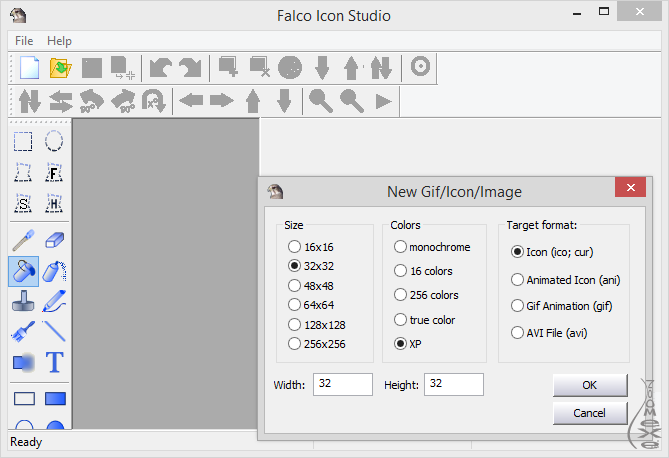Image resolution: width=669 pixels, height=458 pixels.
Task: Choose the true color option
Action: pos(401,320)
